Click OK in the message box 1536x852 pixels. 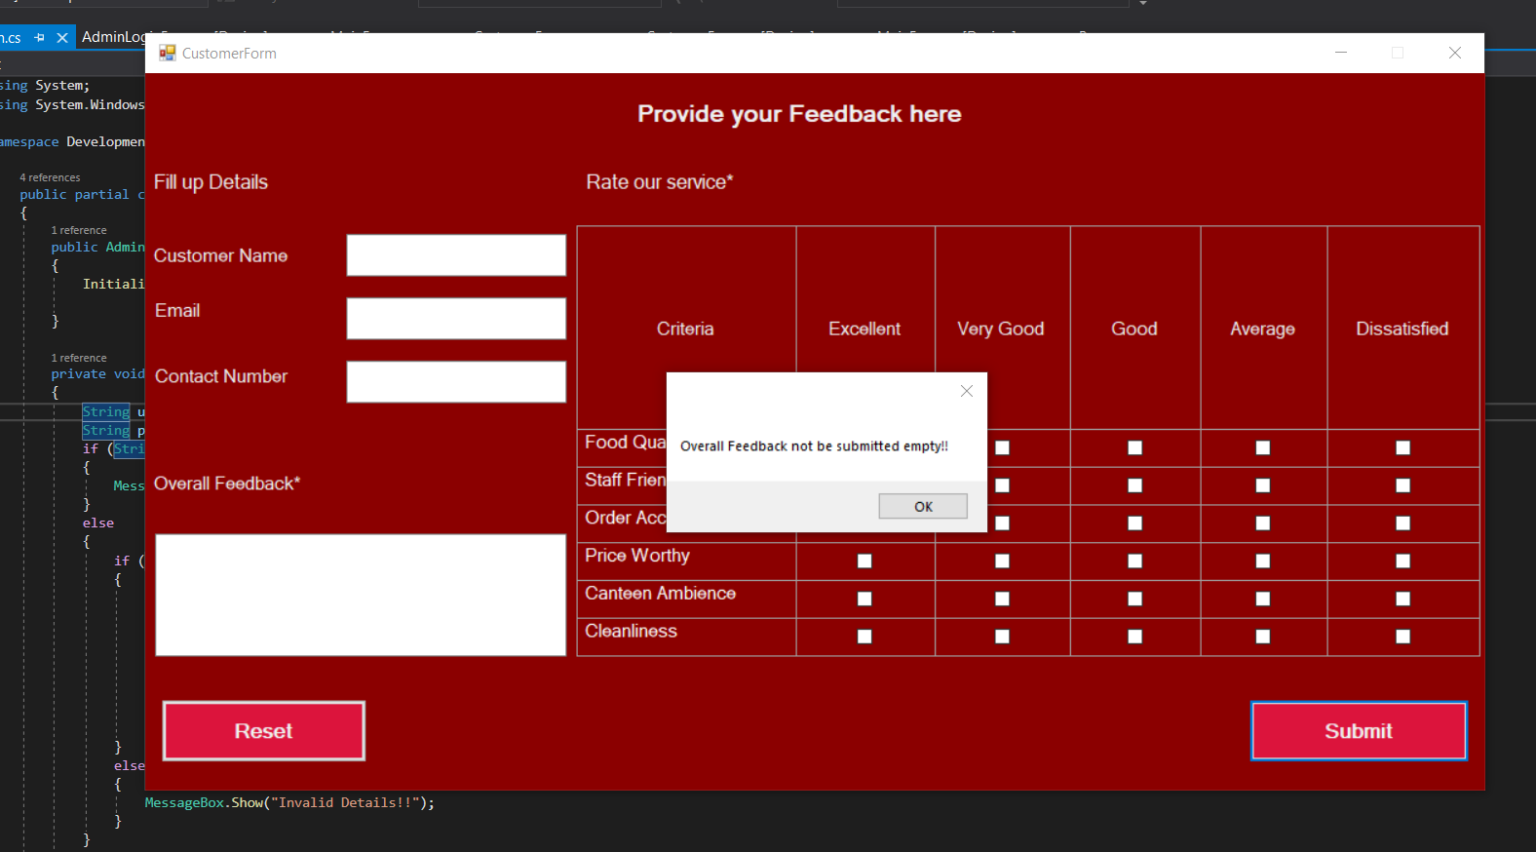pyautogui.click(x=922, y=507)
